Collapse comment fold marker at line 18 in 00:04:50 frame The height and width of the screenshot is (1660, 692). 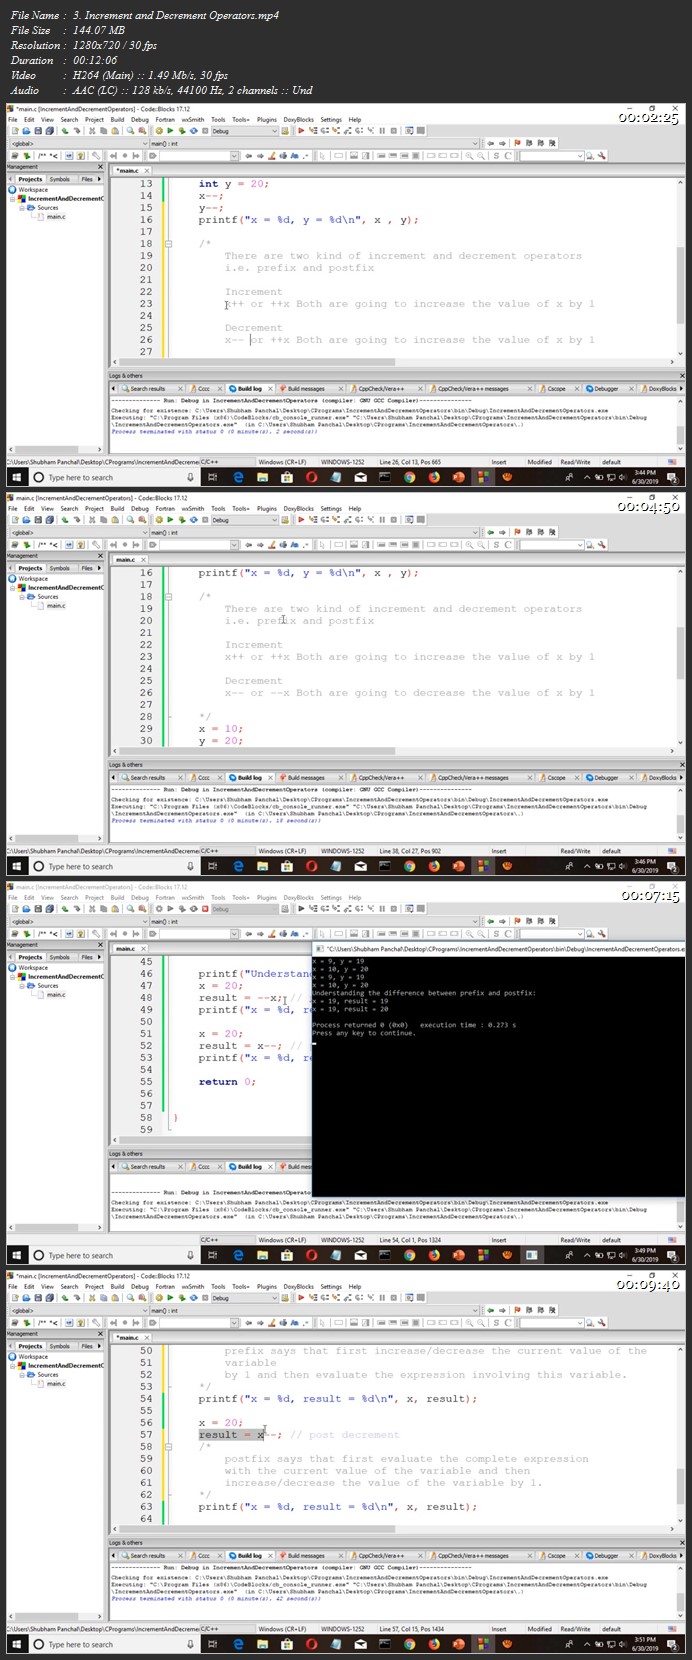coord(168,596)
